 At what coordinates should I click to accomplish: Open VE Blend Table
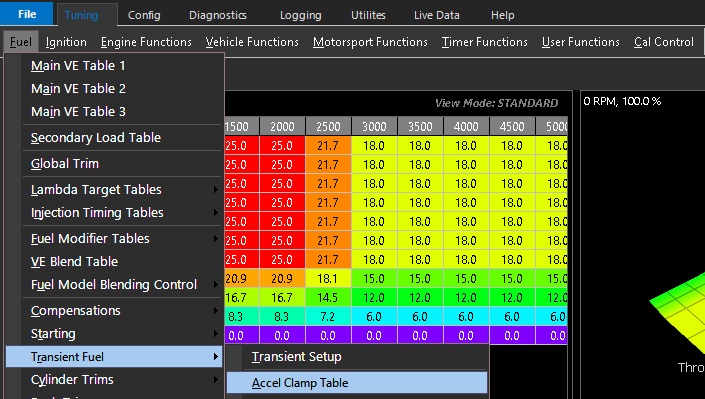114,262
